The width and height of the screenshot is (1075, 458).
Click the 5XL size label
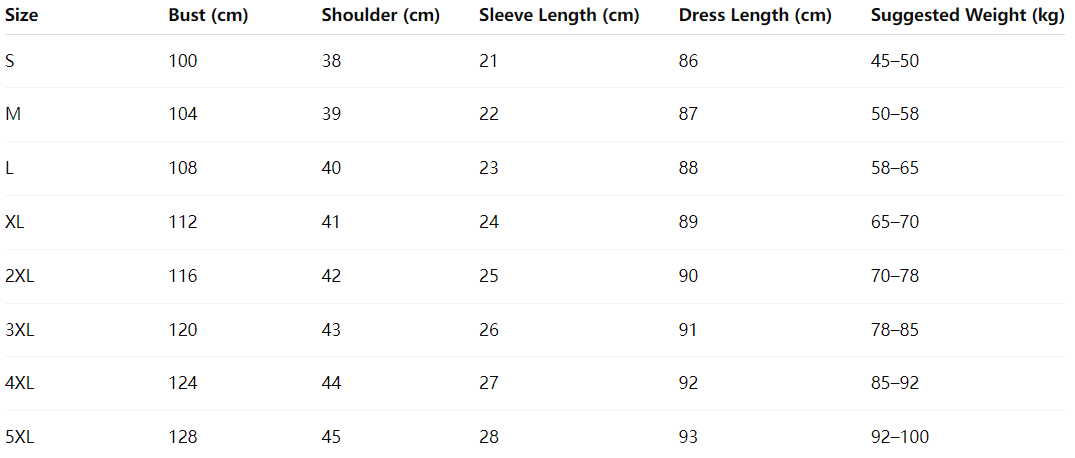tap(20, 437)
